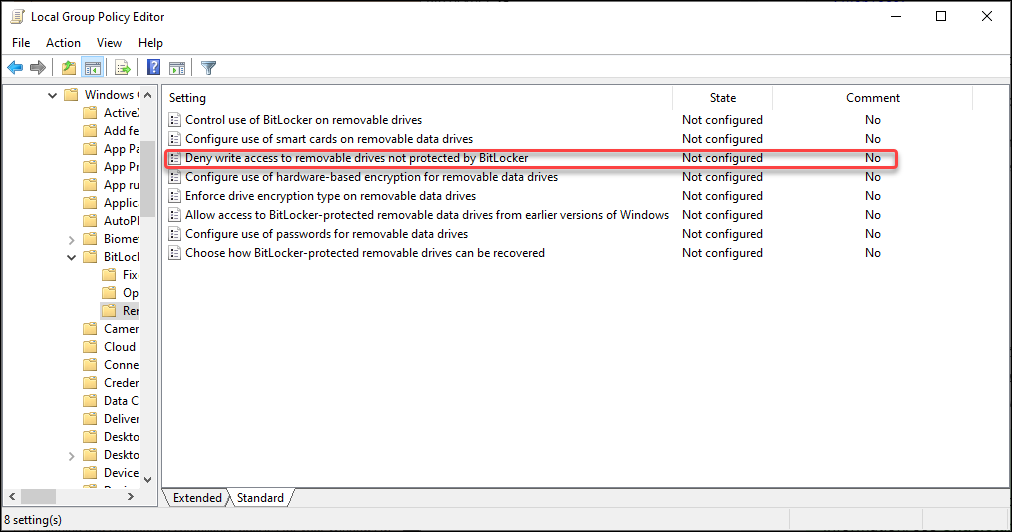This screenshot has width=1012, height=532.
Task: Sort list by the State column header
Action: click(x=722, y=98)
